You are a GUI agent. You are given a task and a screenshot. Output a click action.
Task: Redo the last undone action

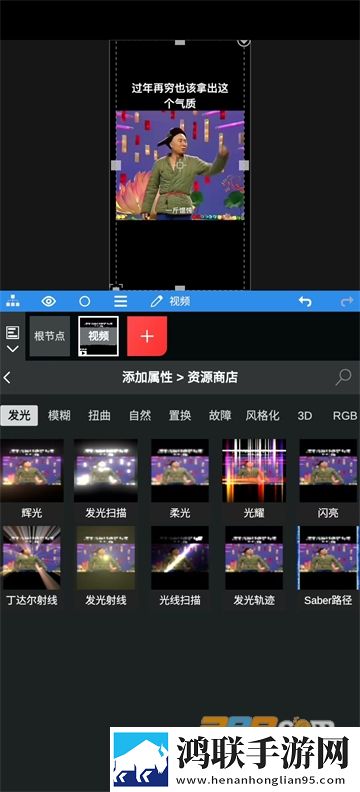click(x=347, y=302)
